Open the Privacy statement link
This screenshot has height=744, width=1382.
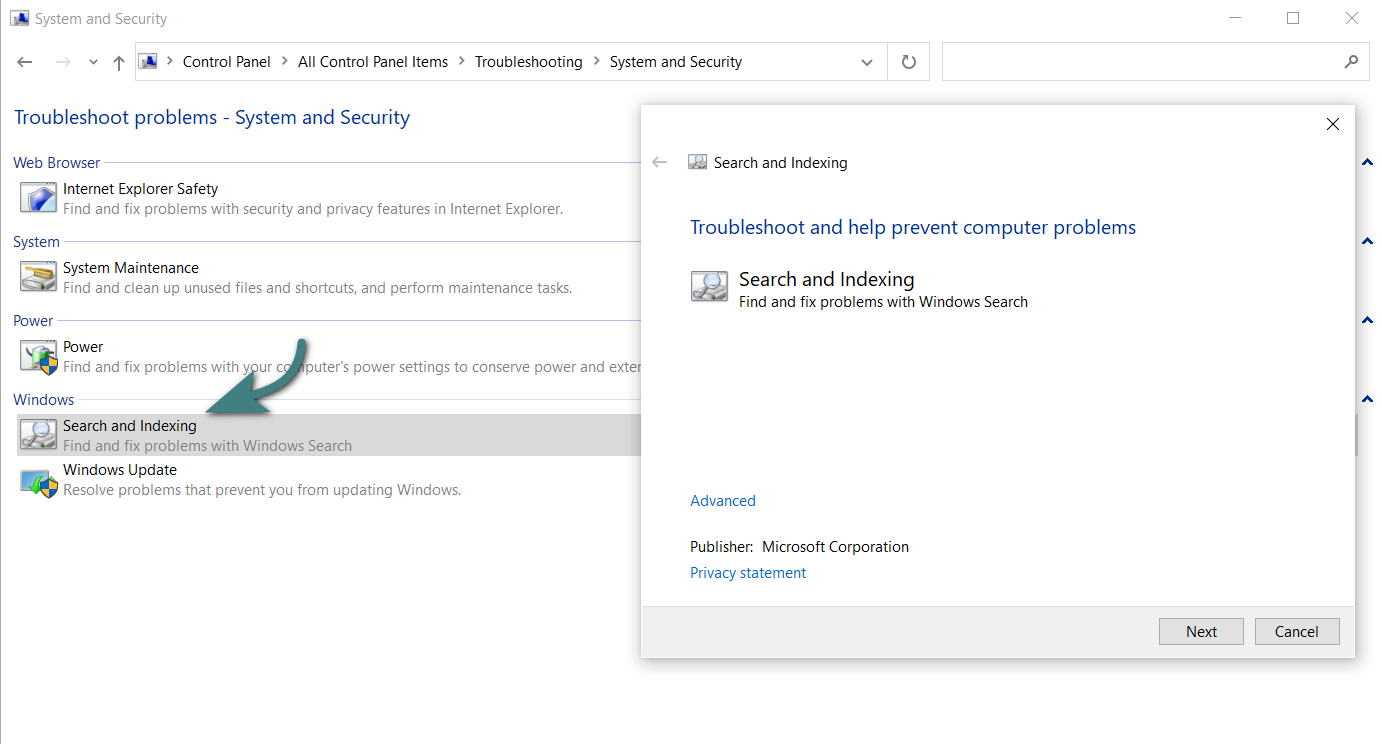tap(748, 573)
